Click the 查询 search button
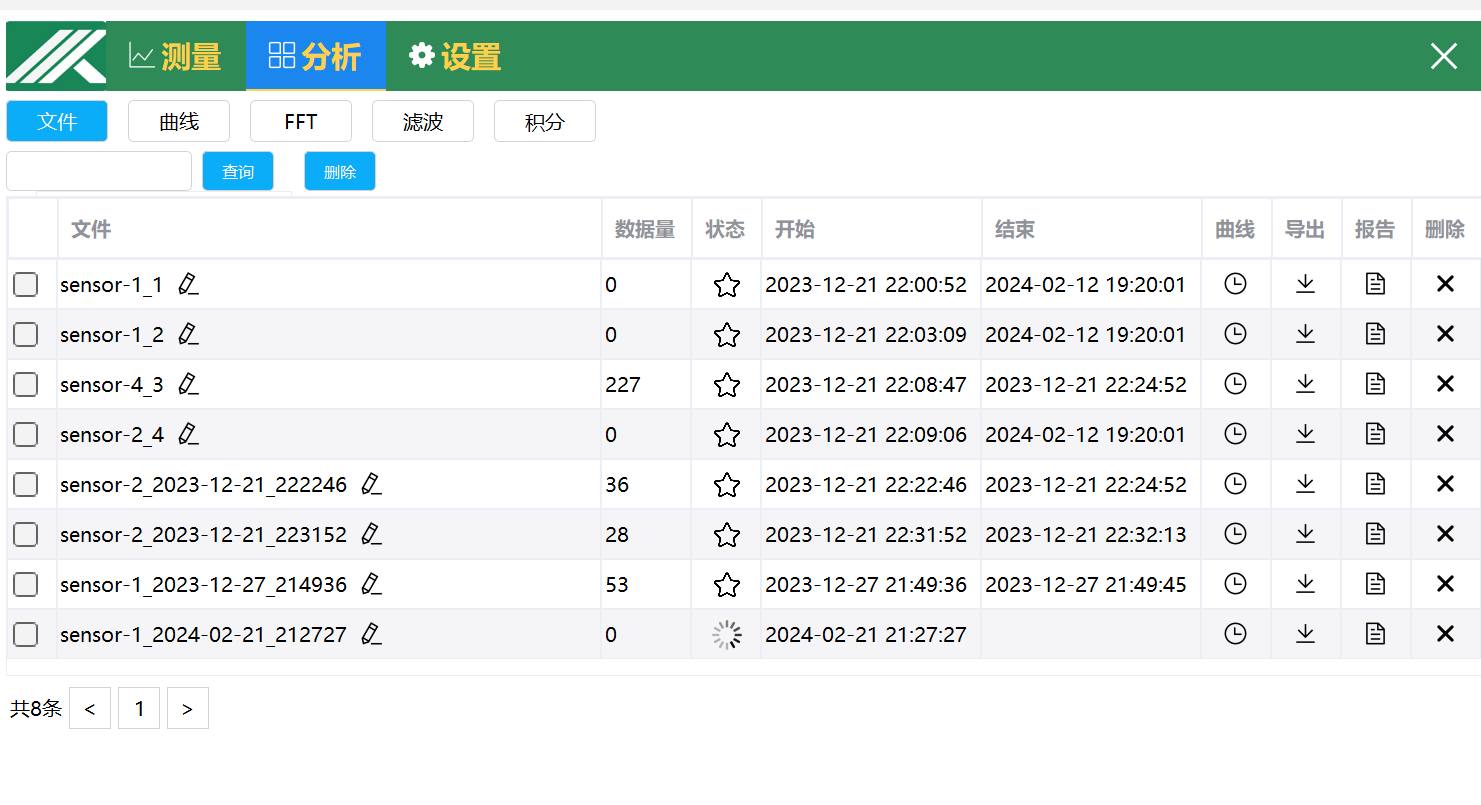Viewport: 1481px width, 805px height. pos(238,171)
